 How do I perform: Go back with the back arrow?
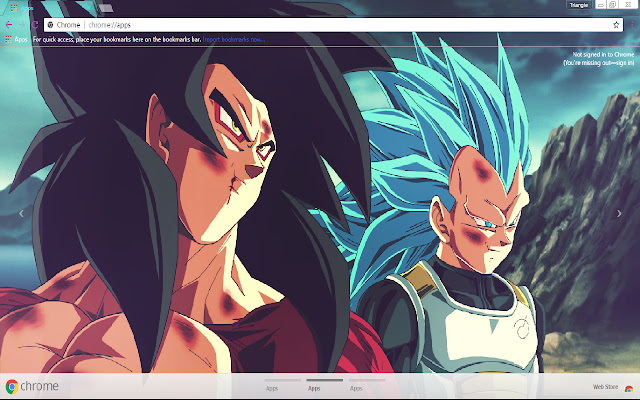(9, 25)
